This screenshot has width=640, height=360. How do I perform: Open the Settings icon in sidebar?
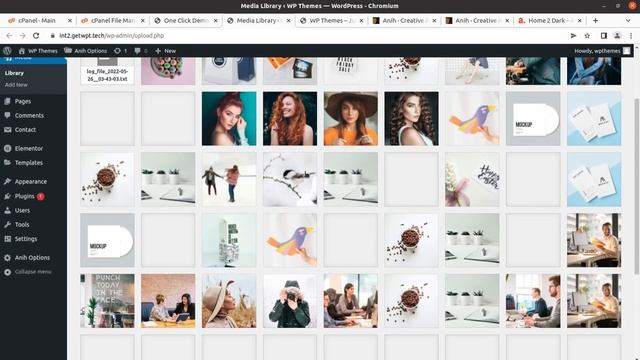coord(7,238)
